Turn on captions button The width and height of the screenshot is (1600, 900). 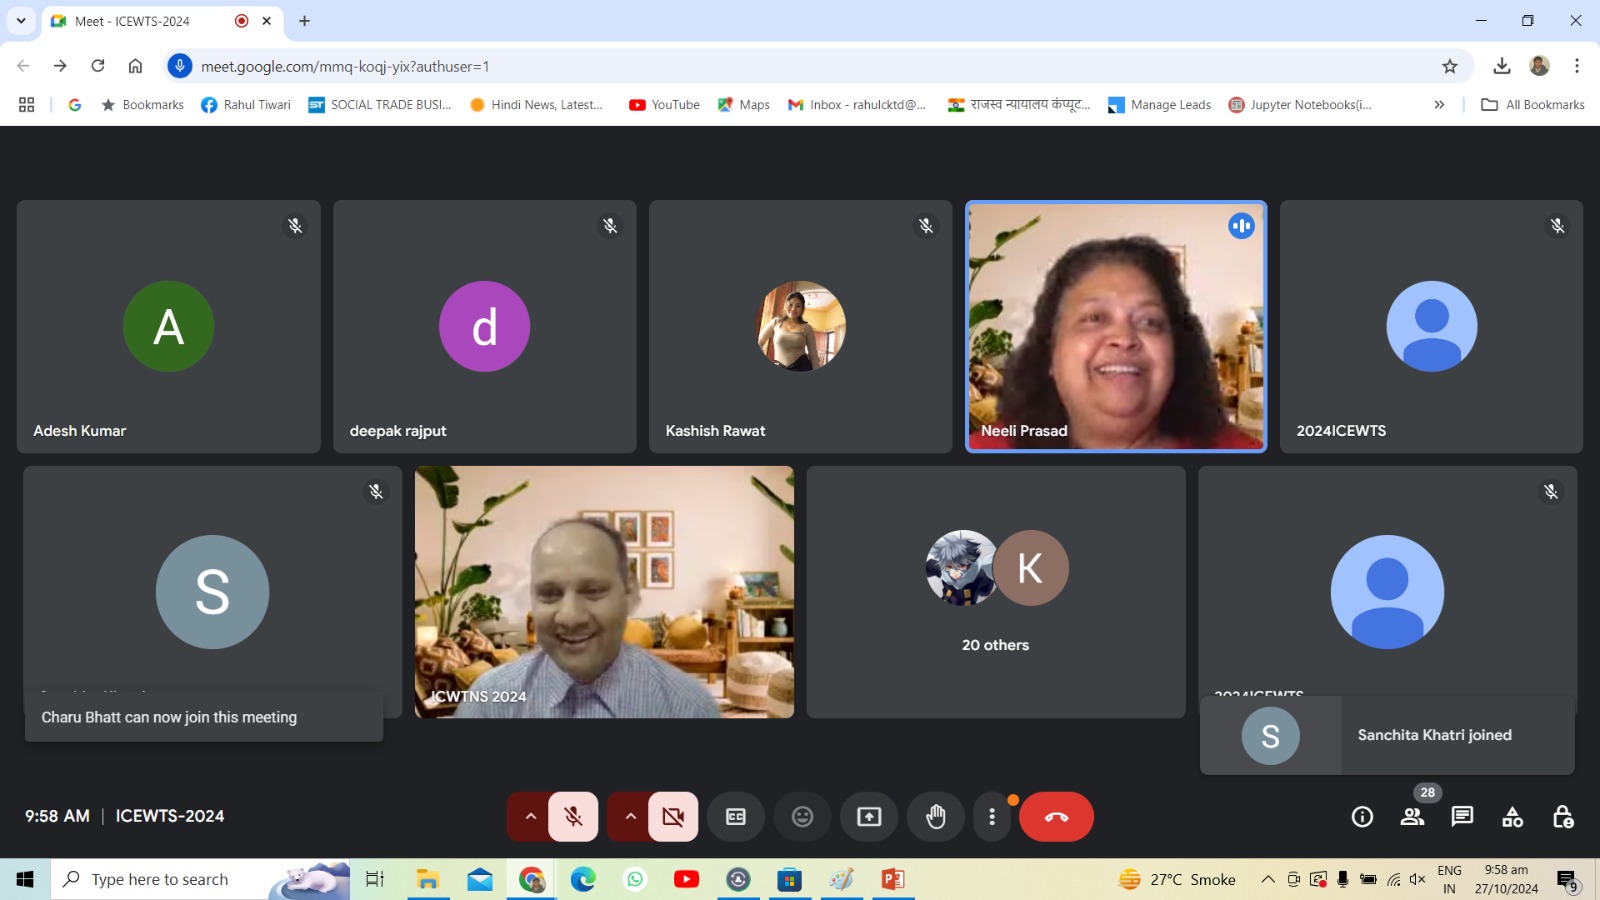click(x=736, y=817)
